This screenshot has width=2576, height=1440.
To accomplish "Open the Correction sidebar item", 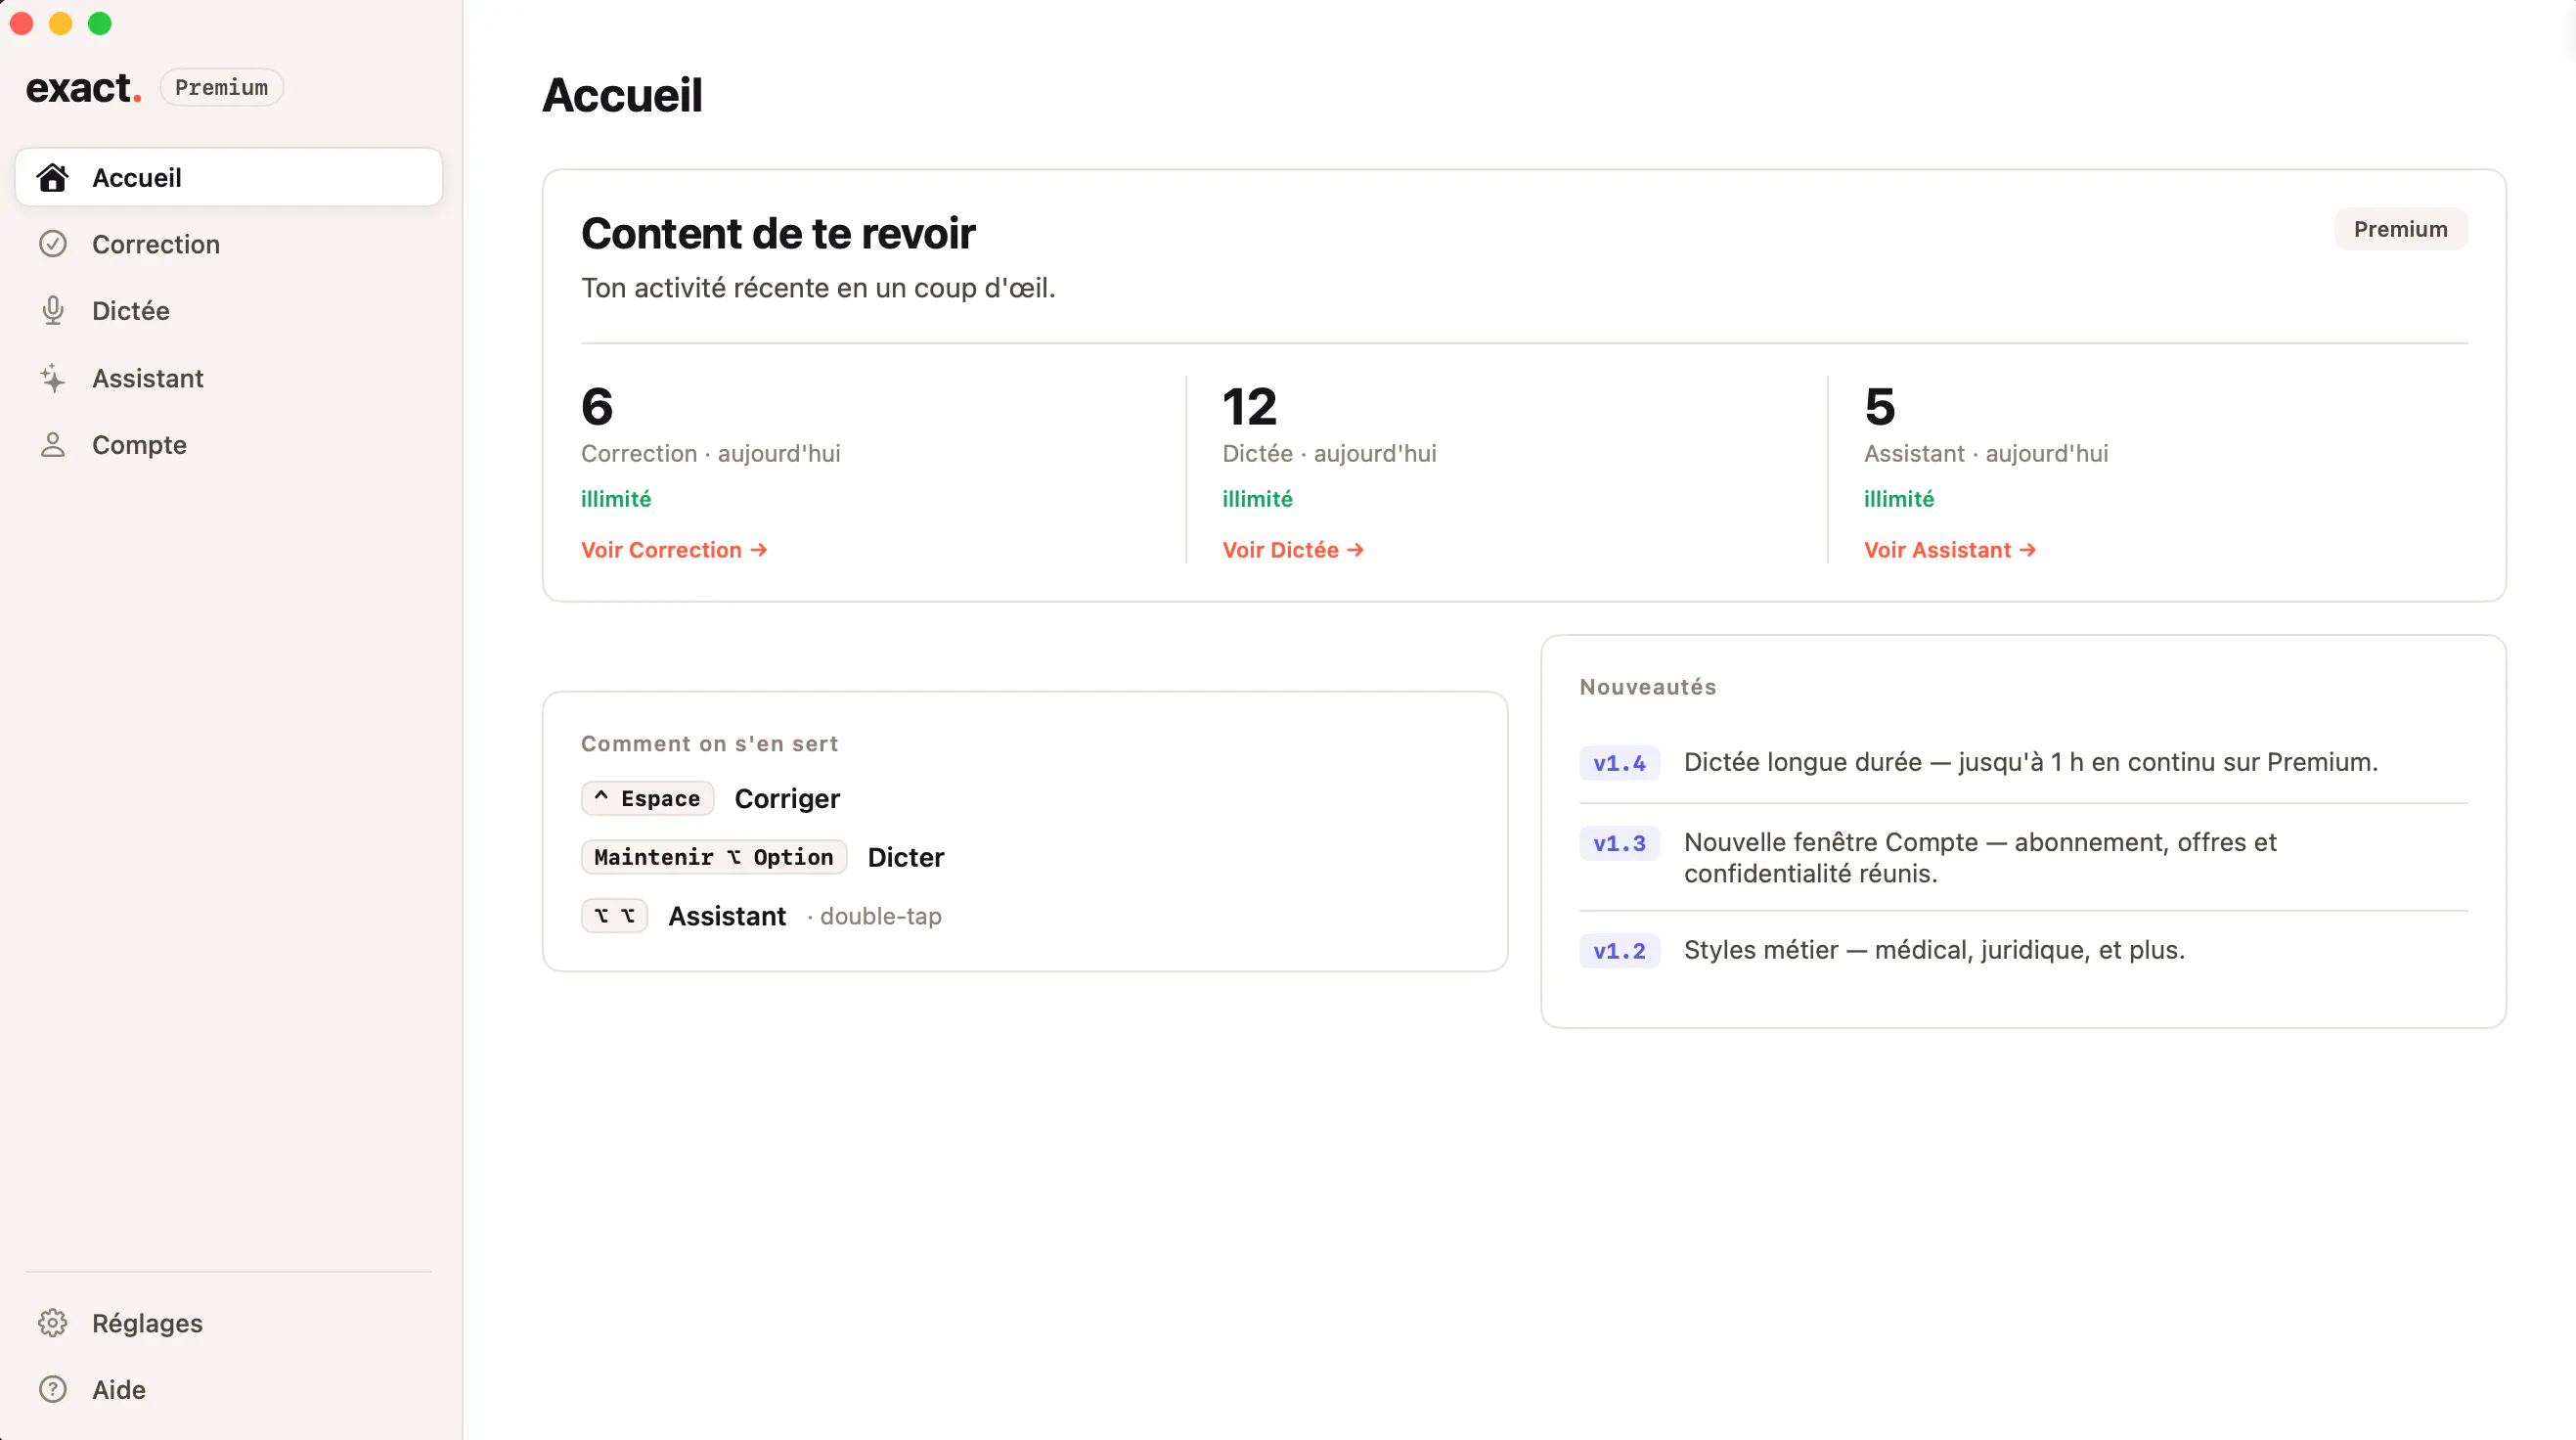I will click(229, 244).
